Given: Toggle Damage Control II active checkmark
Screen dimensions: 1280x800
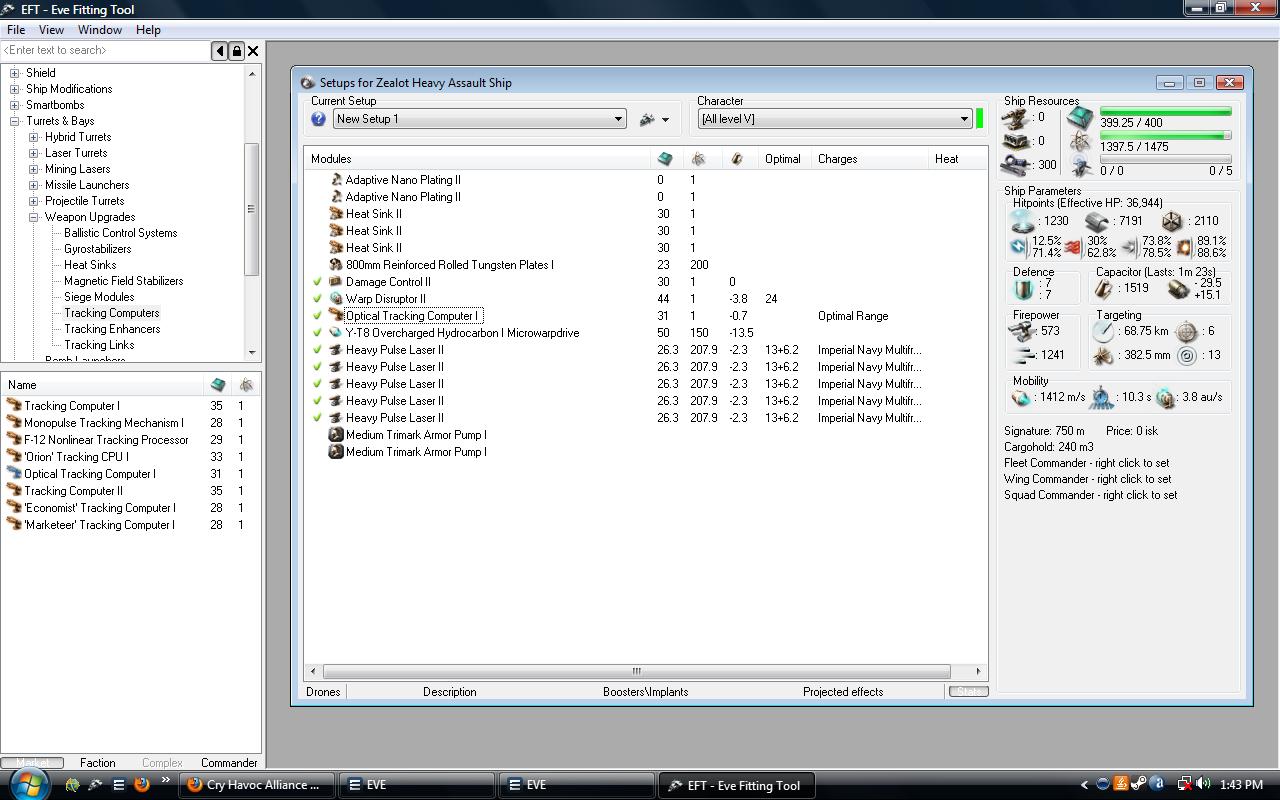Looking at the screenshot, I should tap(317, 282).
